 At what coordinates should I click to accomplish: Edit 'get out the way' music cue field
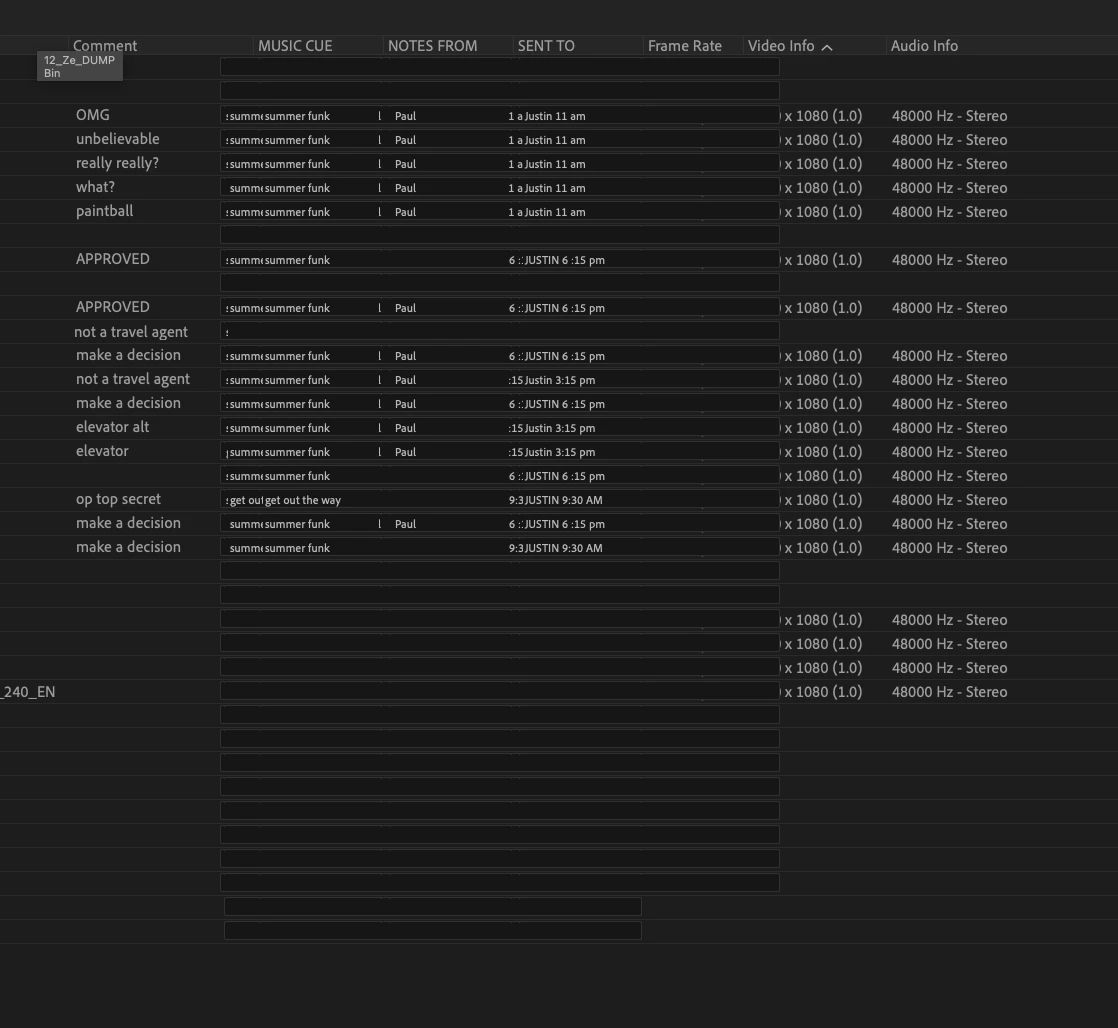click(303, 500)
